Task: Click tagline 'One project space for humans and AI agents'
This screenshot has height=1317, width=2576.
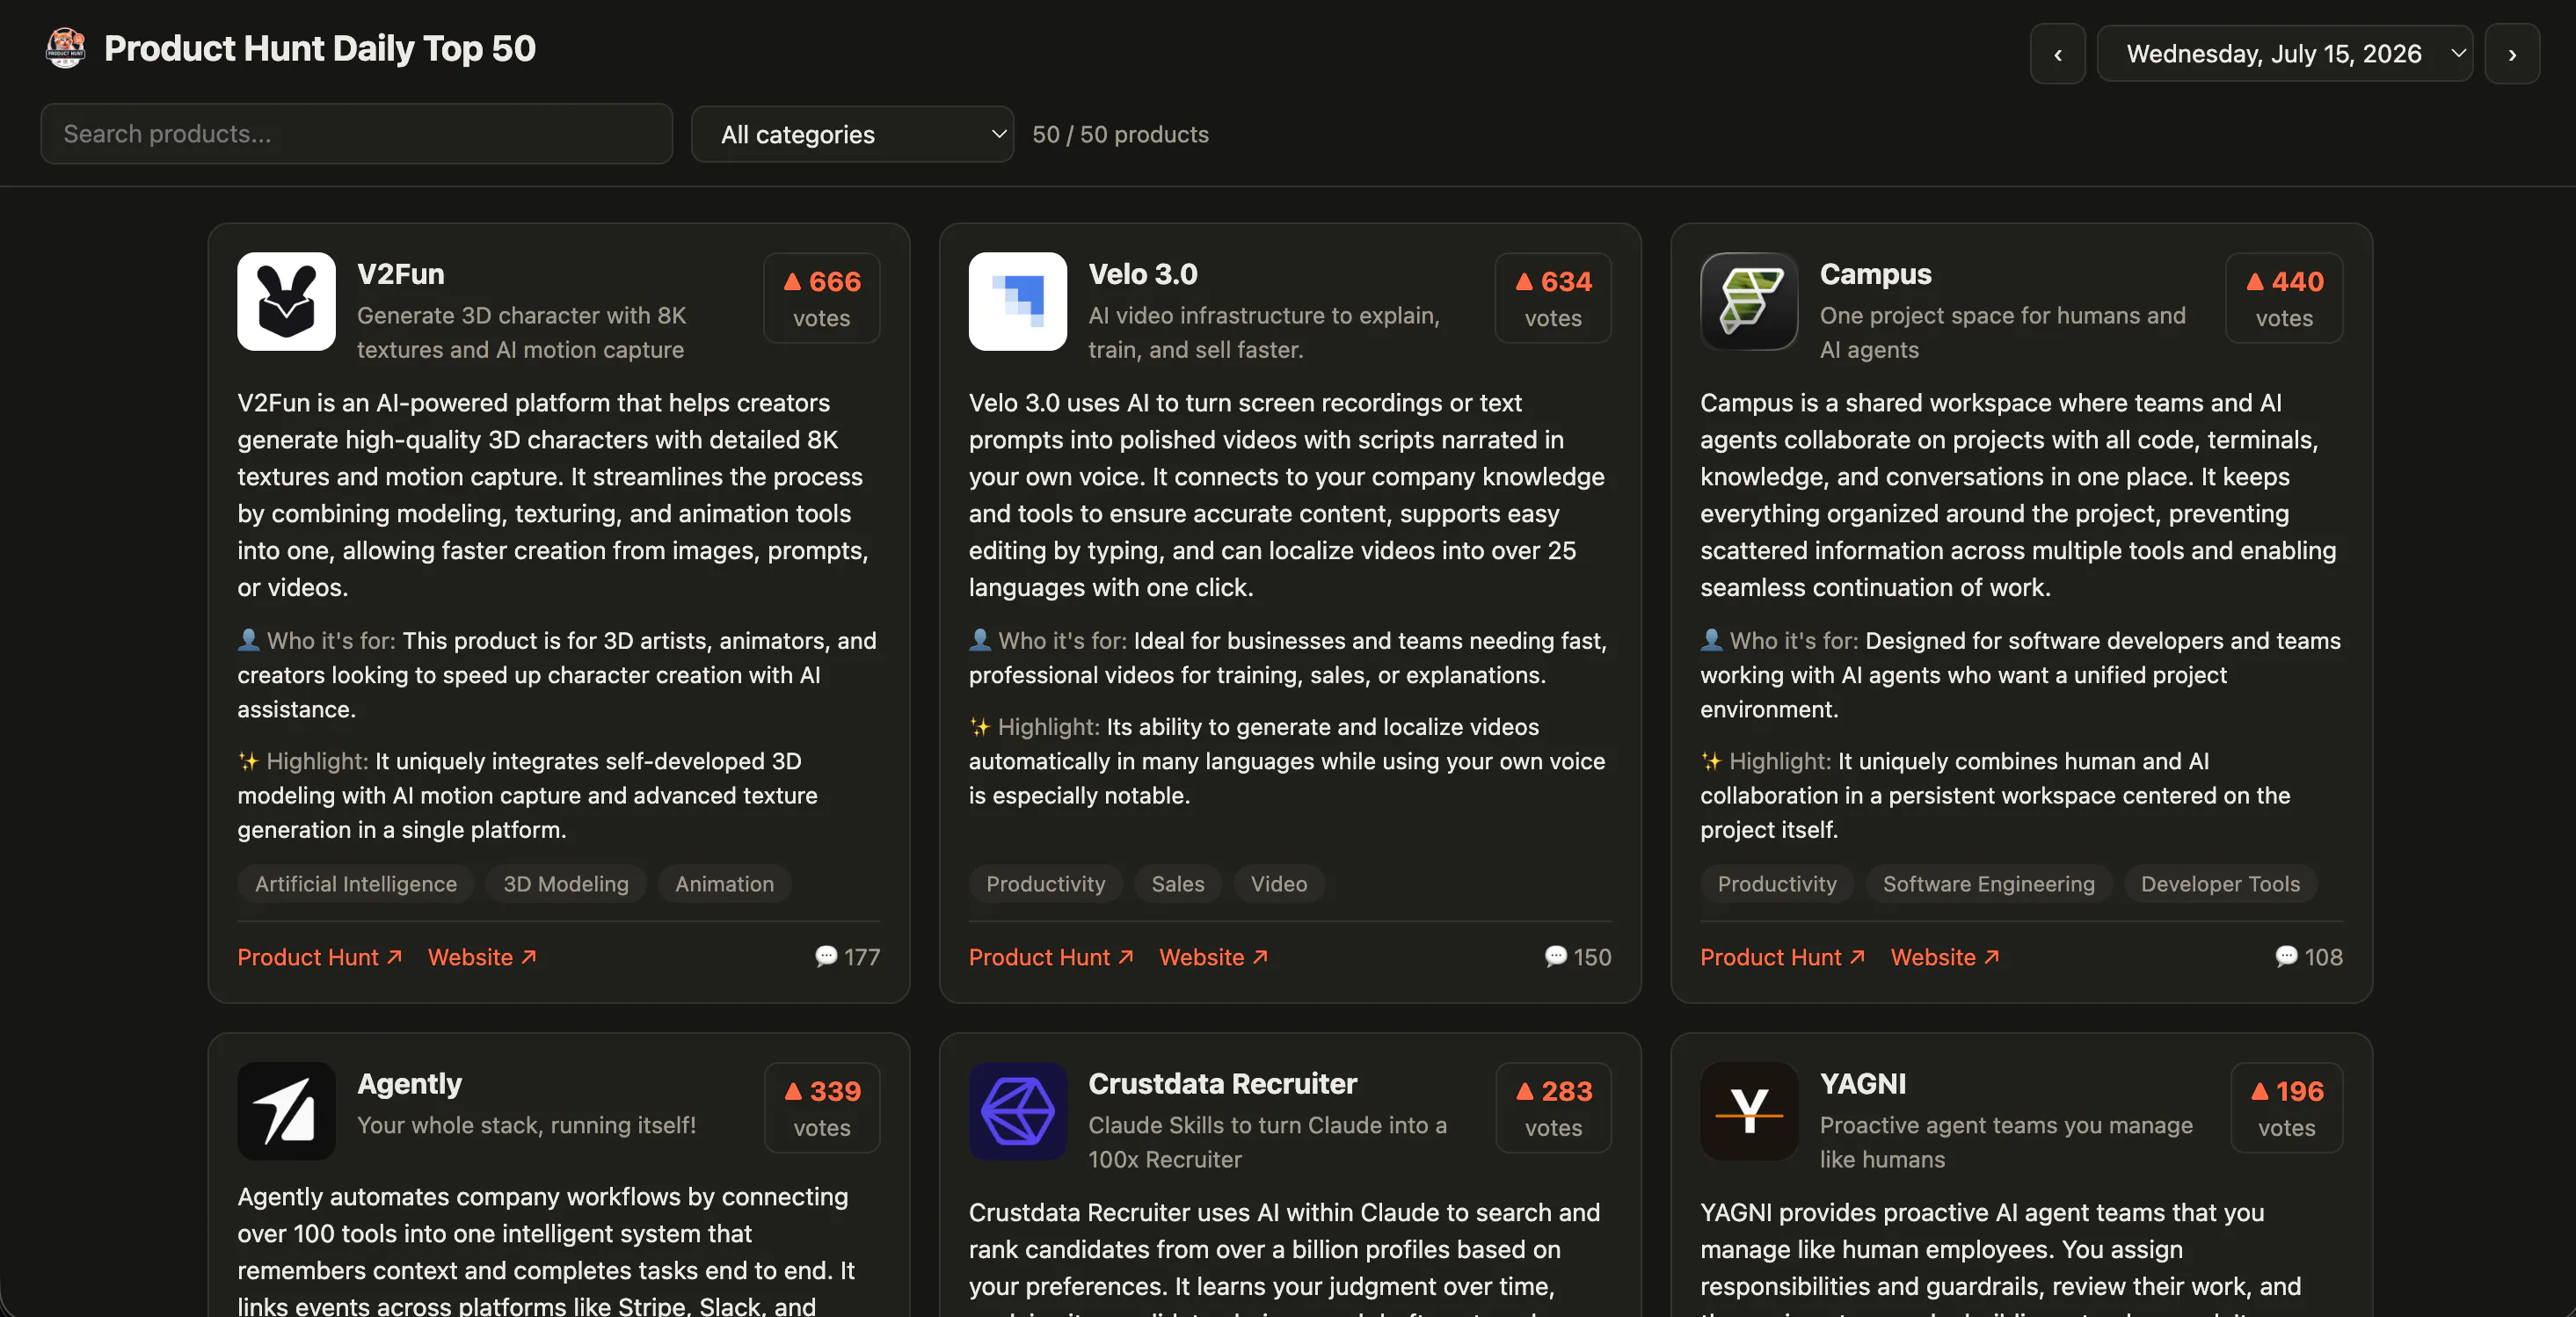Action: [2003, 332]
